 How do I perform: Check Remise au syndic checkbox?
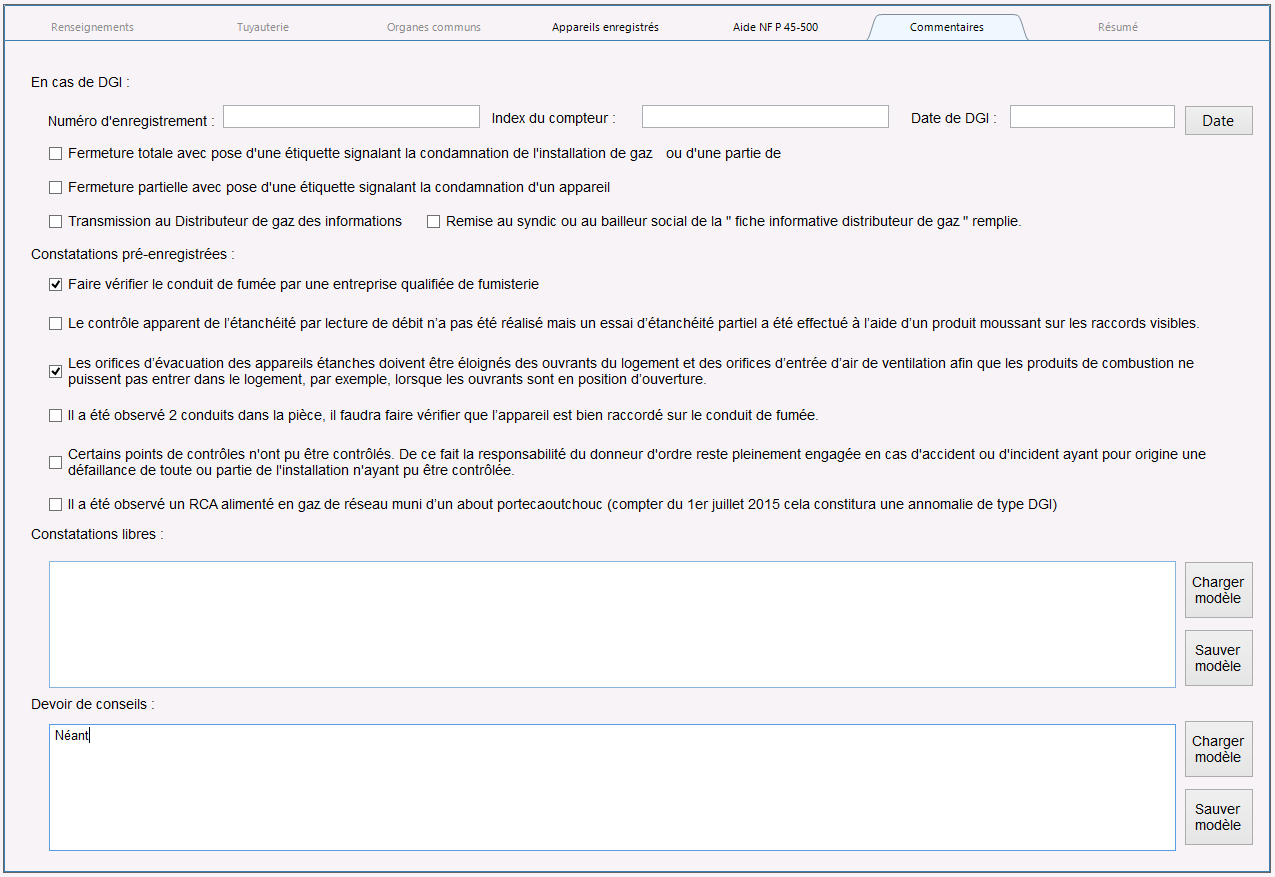pos(433,221)
